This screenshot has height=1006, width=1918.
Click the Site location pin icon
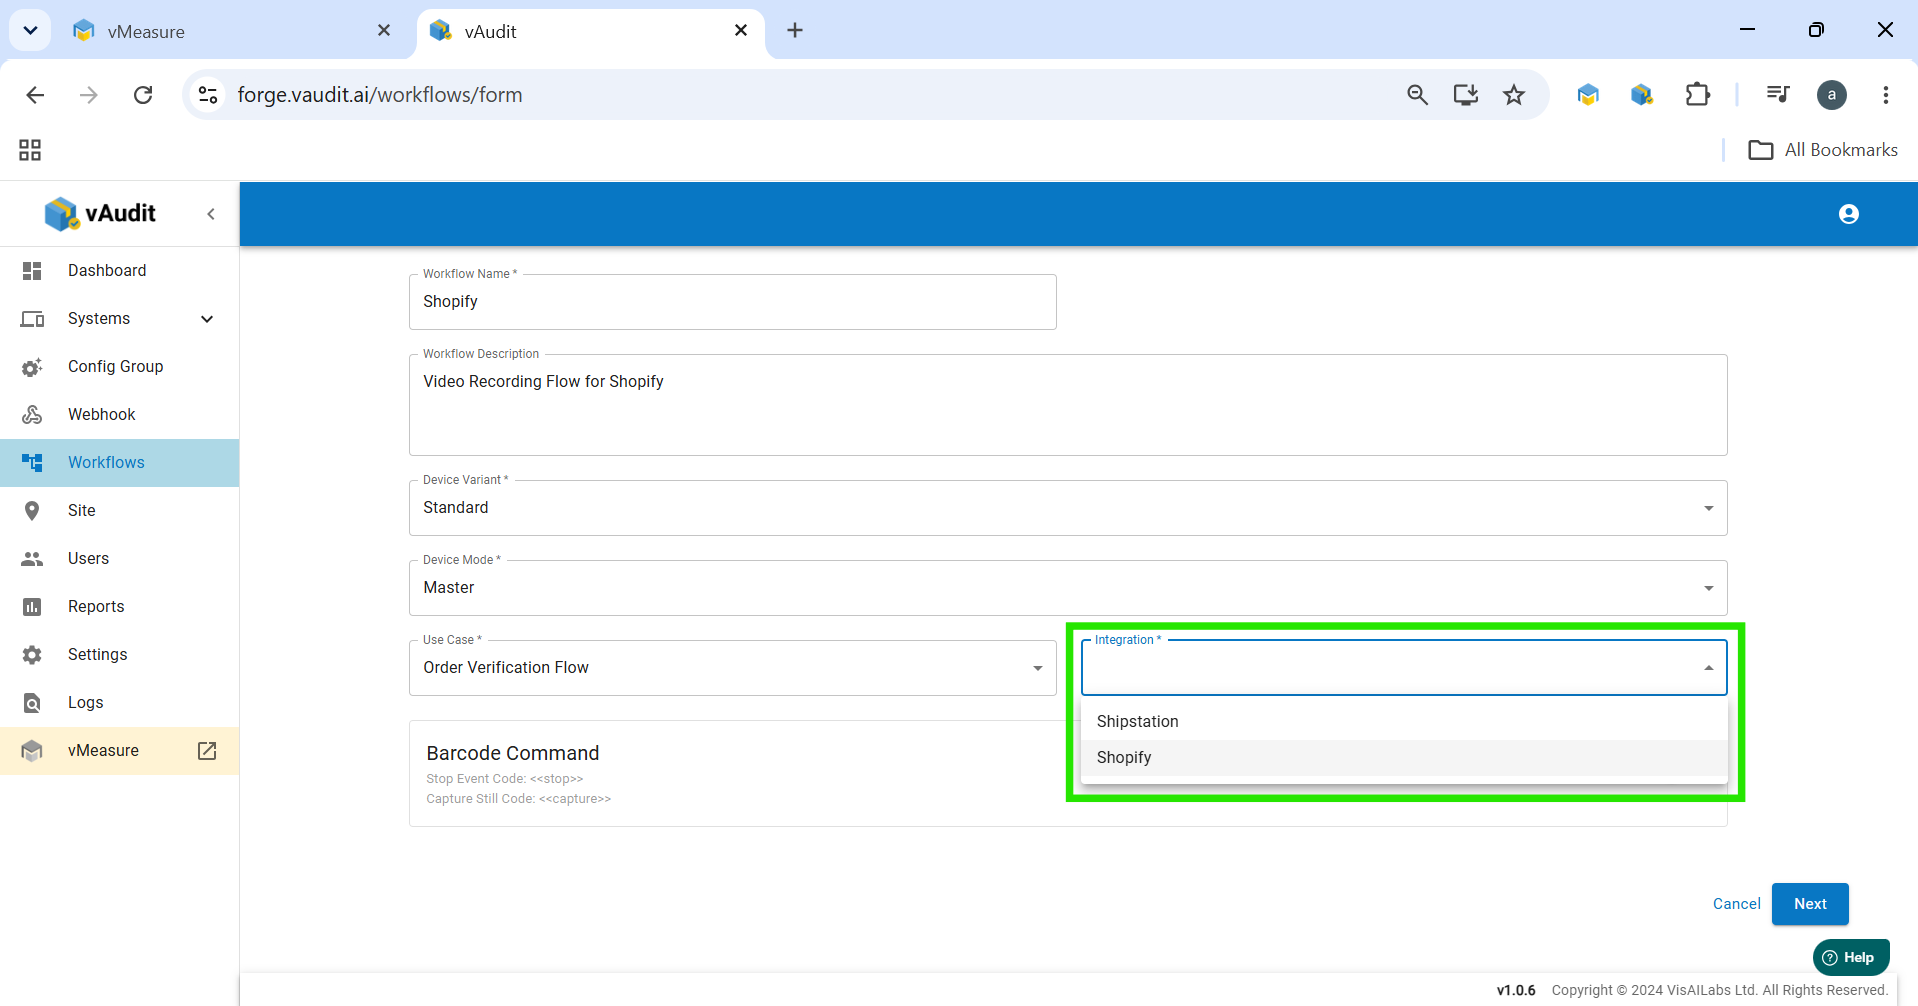click(32, 511)
